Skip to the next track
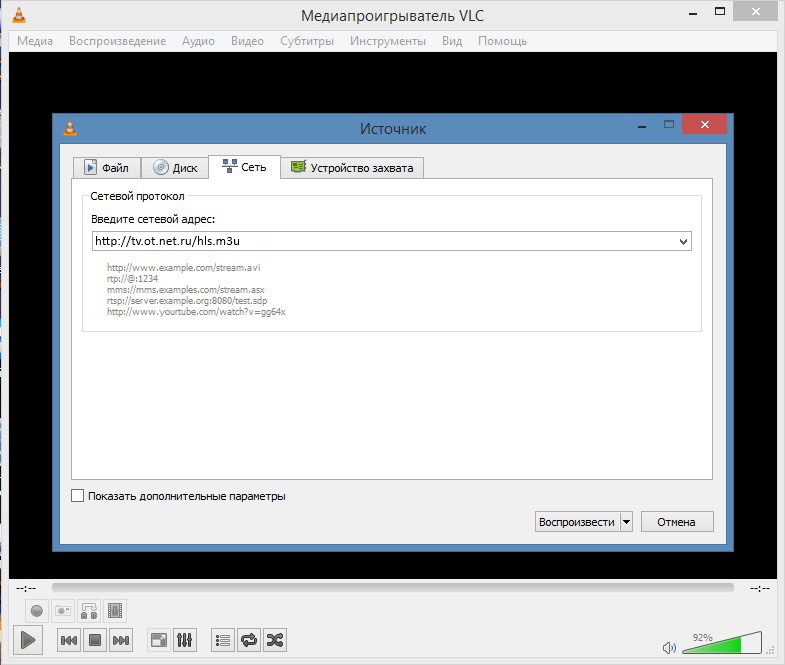 coord(121,640)
